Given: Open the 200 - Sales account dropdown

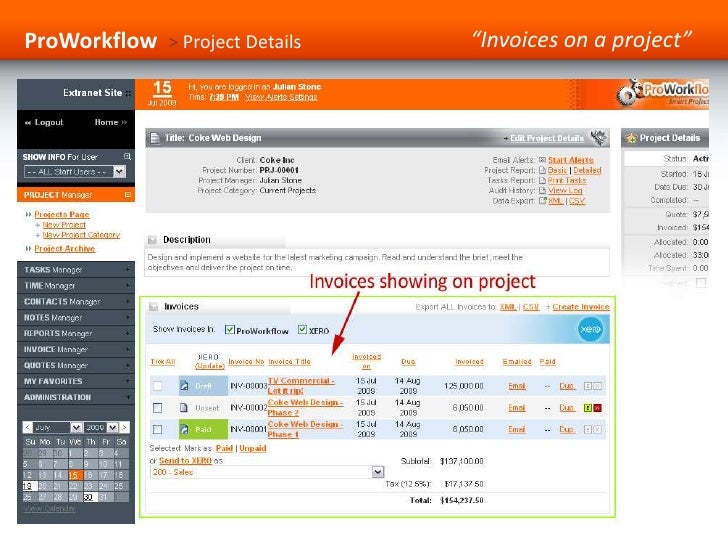Looking at the screenshot, I should [x=267, y=472].
